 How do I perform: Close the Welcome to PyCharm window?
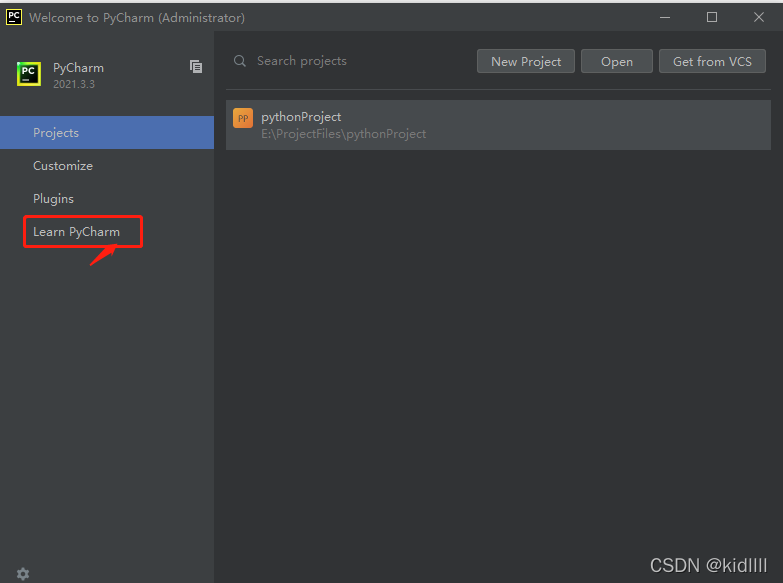(759, 17)
